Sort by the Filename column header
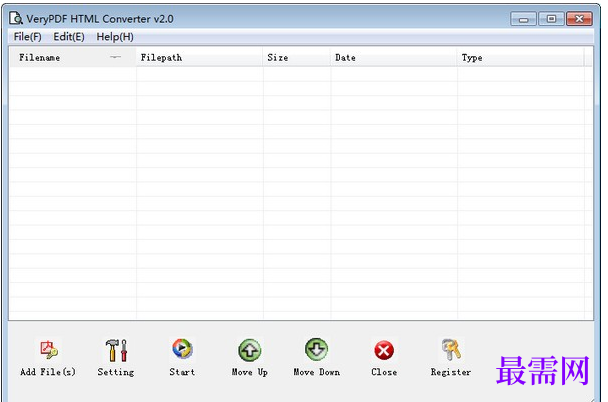 [73, 58]
